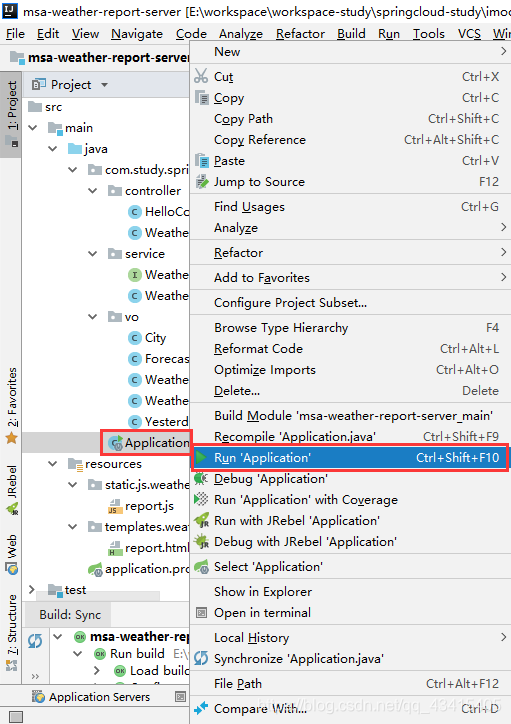Click the HelloCo... class in controller
511x724 pixels.
(x=159, y=211)
